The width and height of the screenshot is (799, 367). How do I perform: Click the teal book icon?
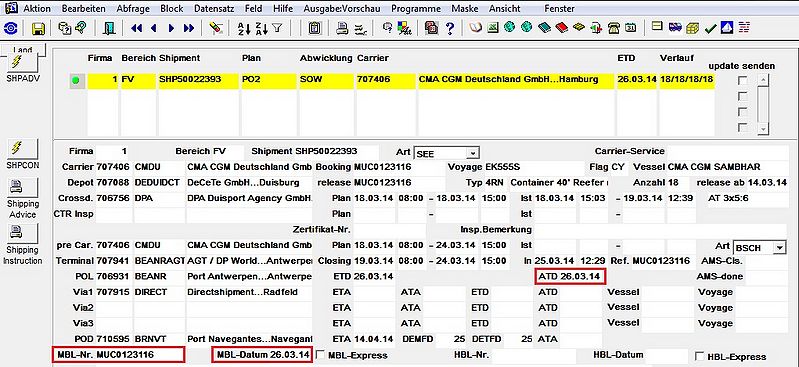(x=544, y=28)
